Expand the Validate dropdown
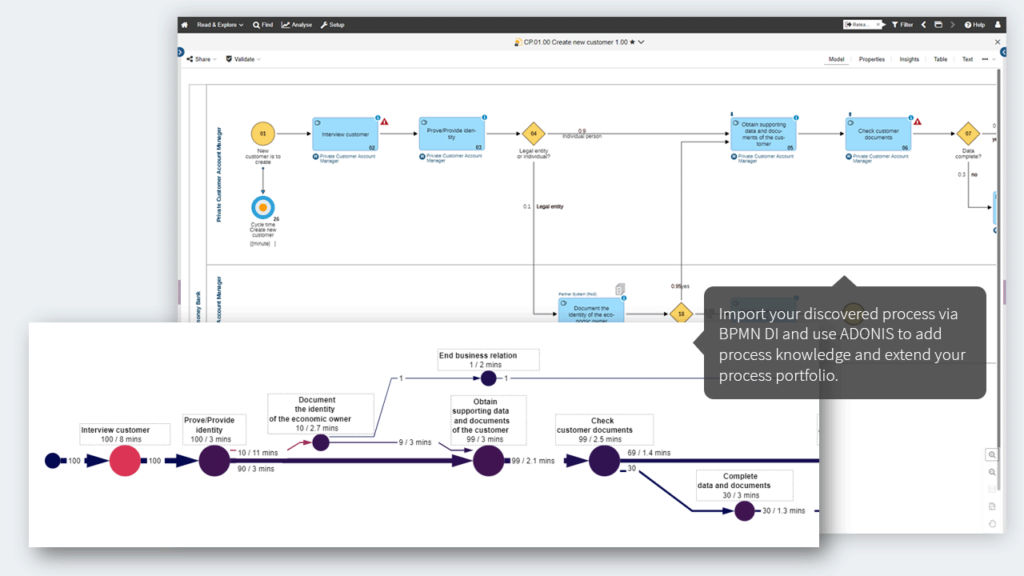Viewport: 1024px width, 576px height. [x=243, y=59]
